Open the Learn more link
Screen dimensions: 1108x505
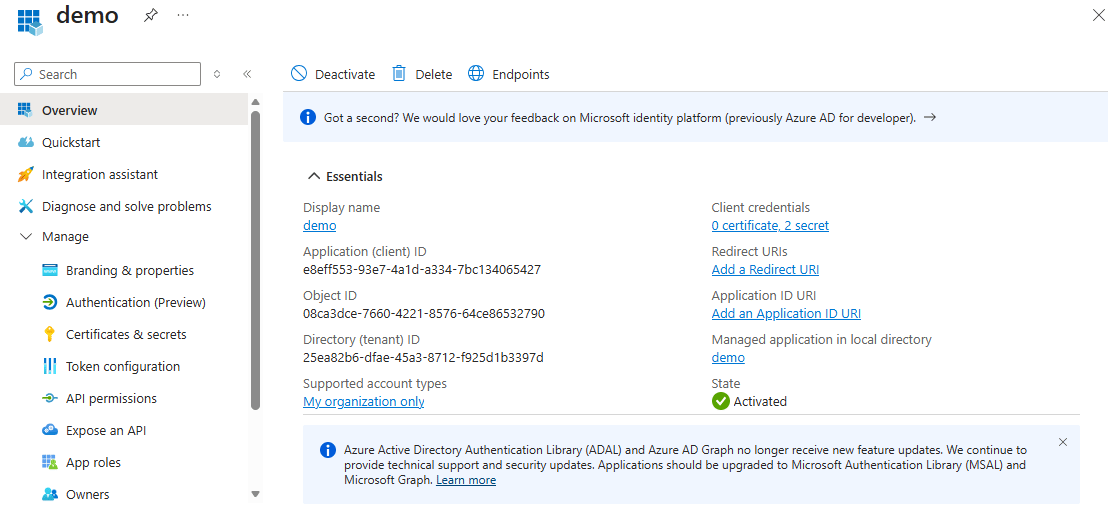pos(466,480)
